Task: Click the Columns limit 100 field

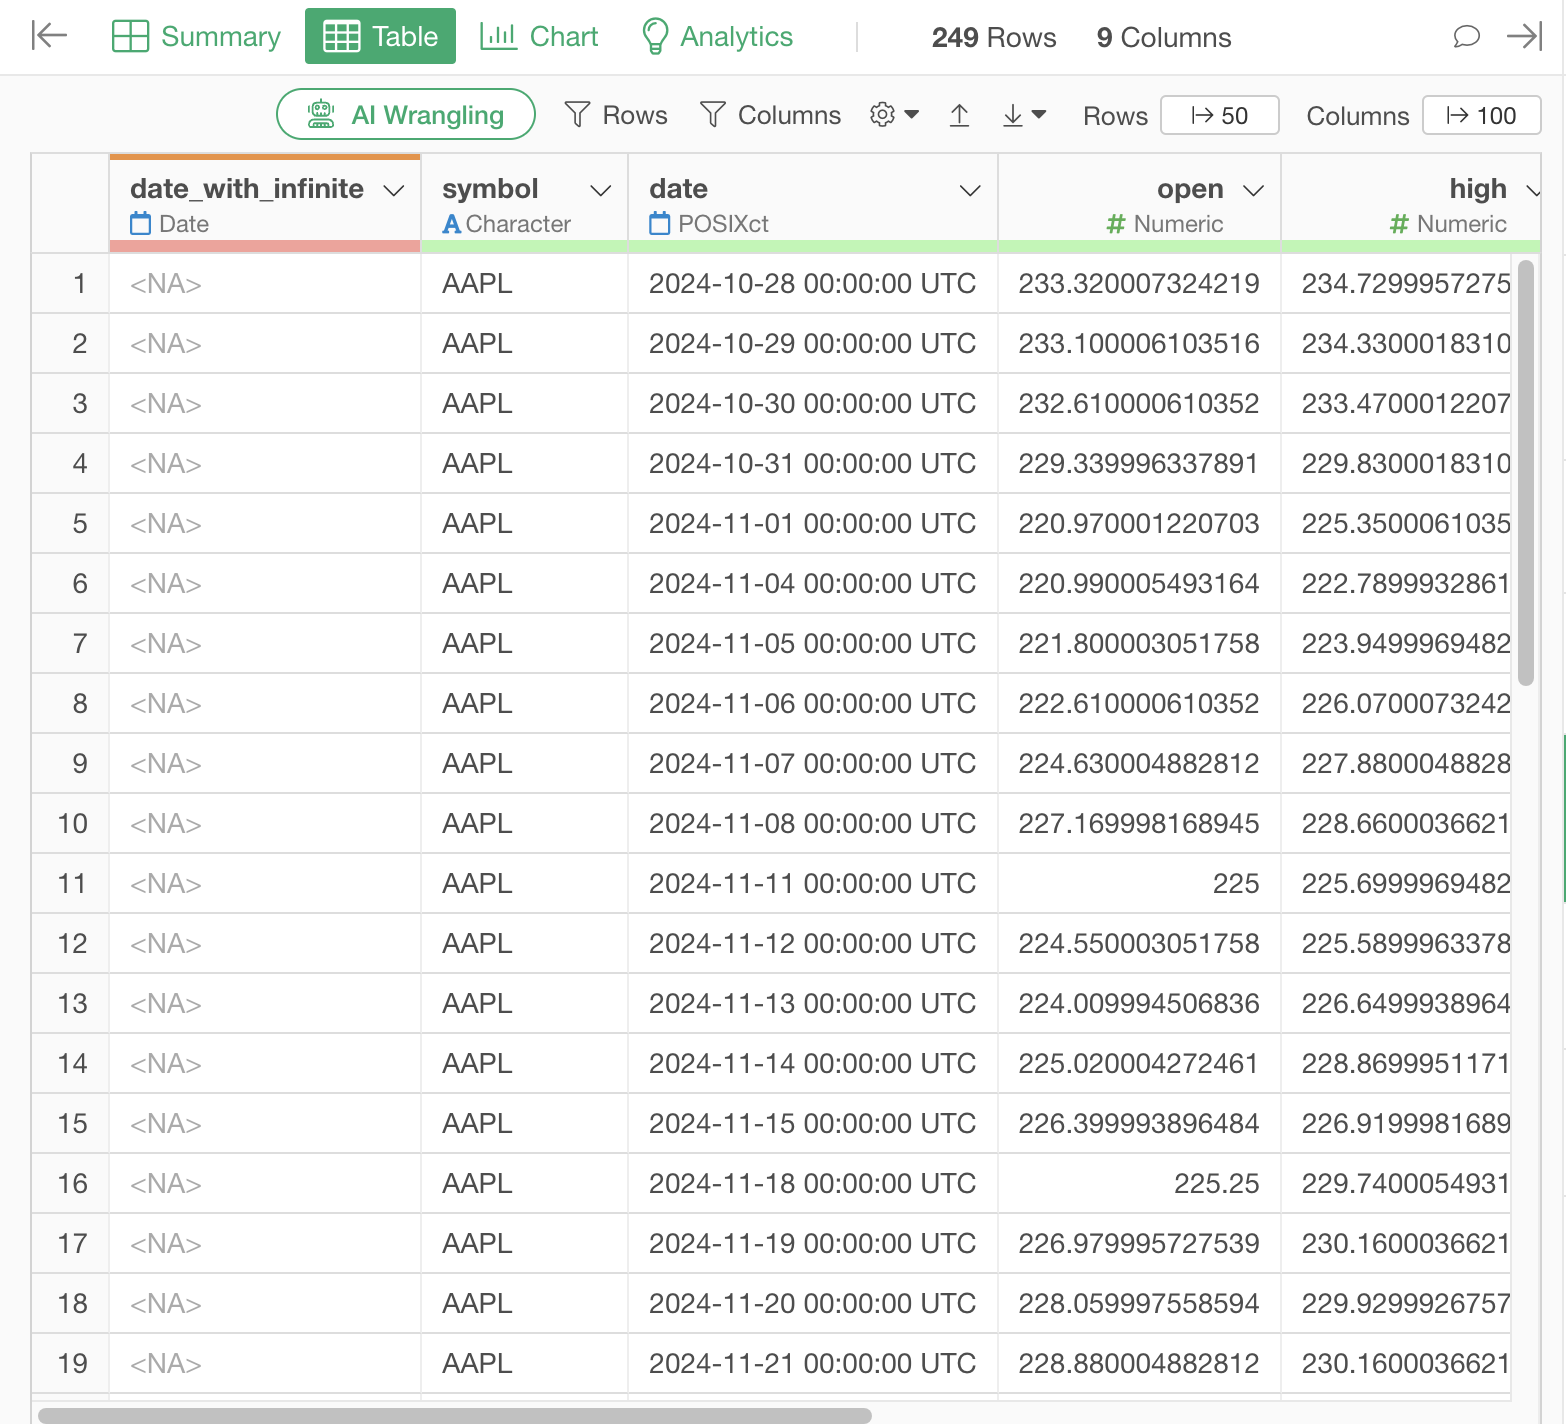Action: click(1481, 116)
